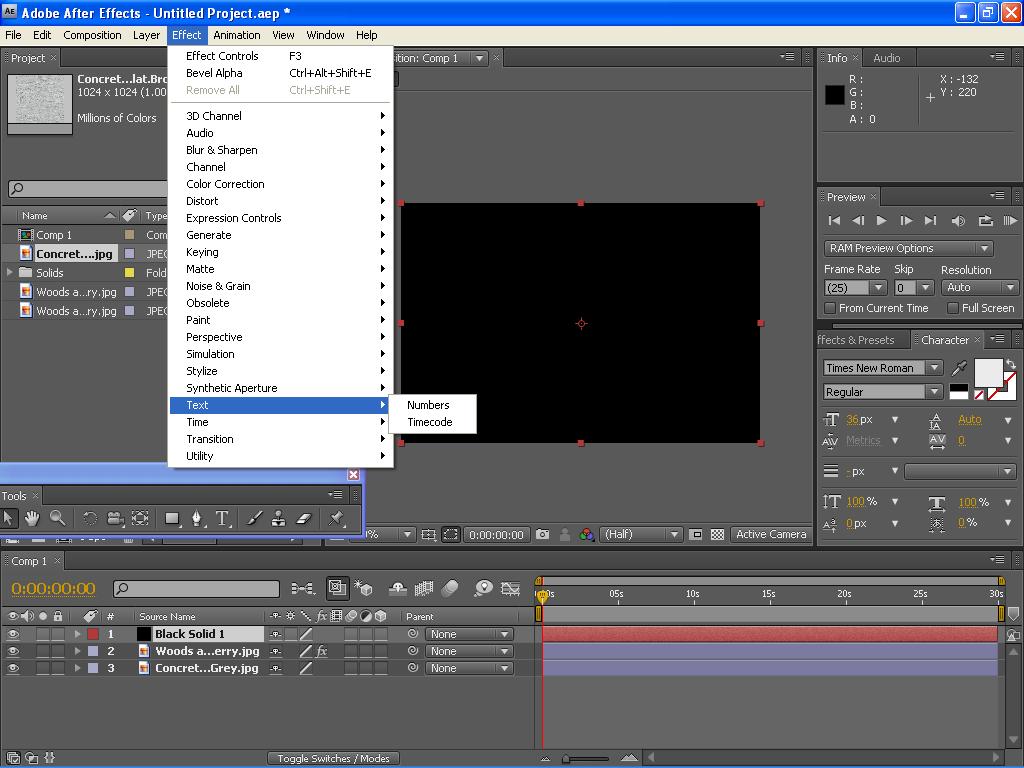
Task: Enable Frame Blending filmstrip icon in timeline
Action: (x=424, y=588)
